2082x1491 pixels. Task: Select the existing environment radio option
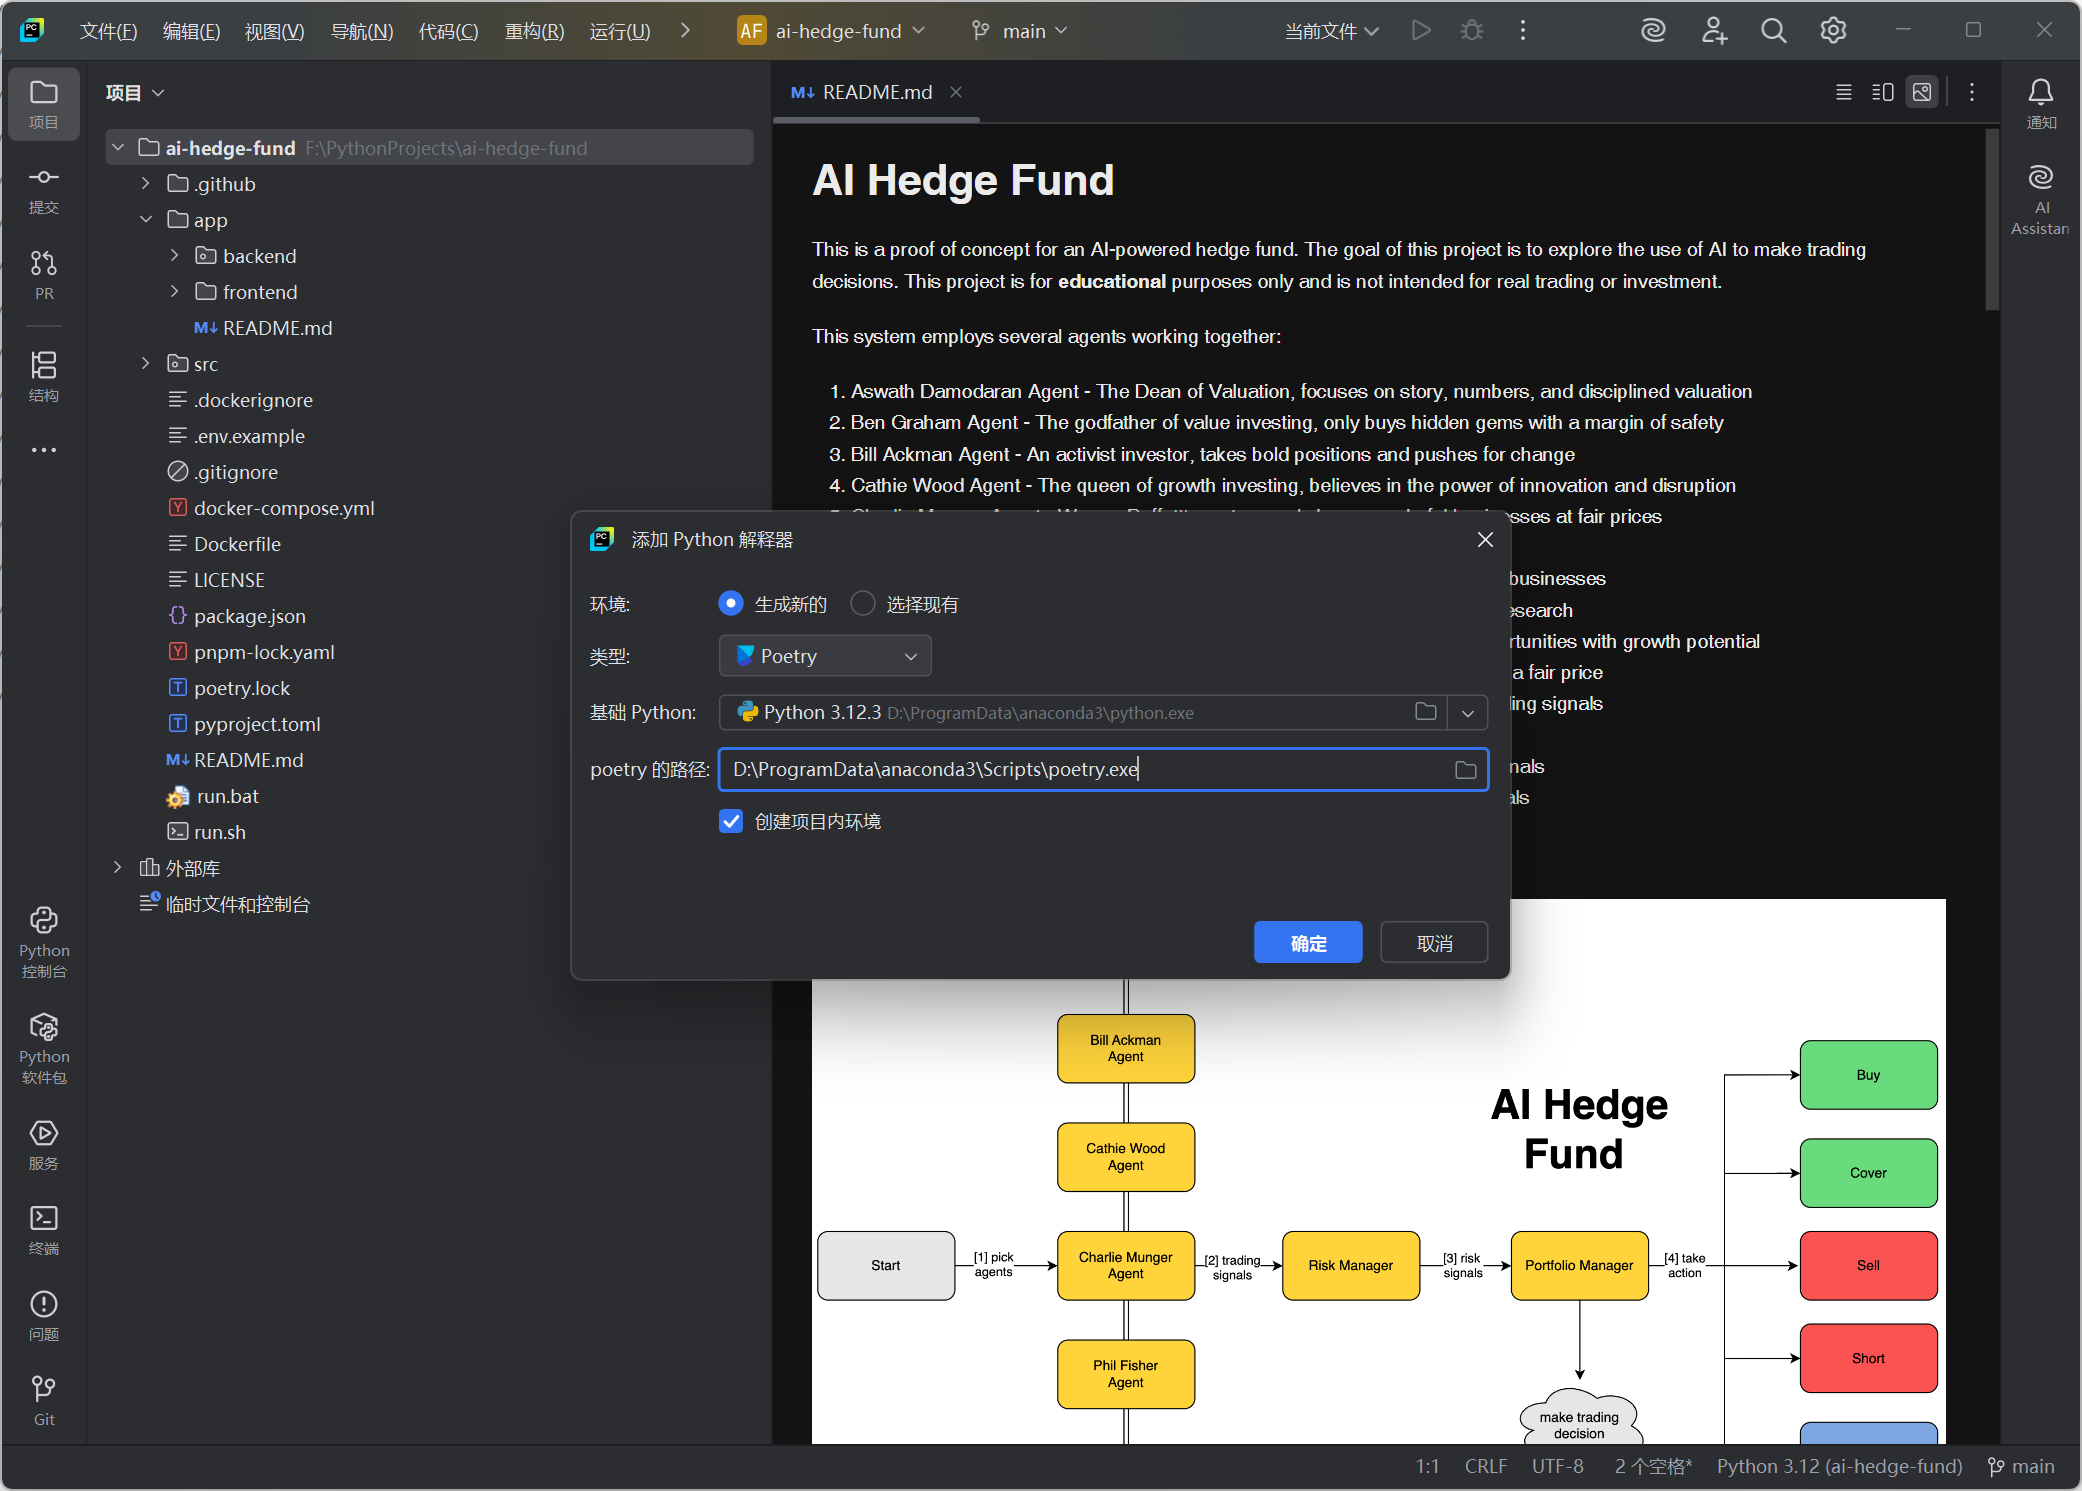tap(862, 603)
